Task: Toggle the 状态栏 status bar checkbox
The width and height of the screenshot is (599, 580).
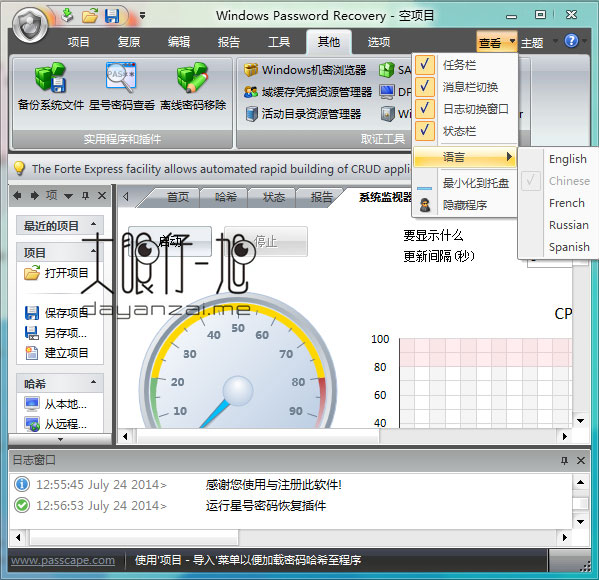Action: (424, 131)
